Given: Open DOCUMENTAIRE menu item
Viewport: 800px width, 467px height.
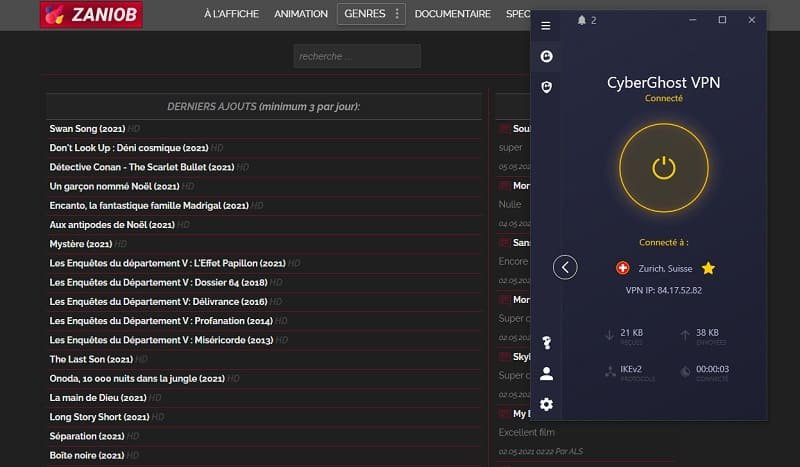Looking at the screenshot, I should pos(453,14).
